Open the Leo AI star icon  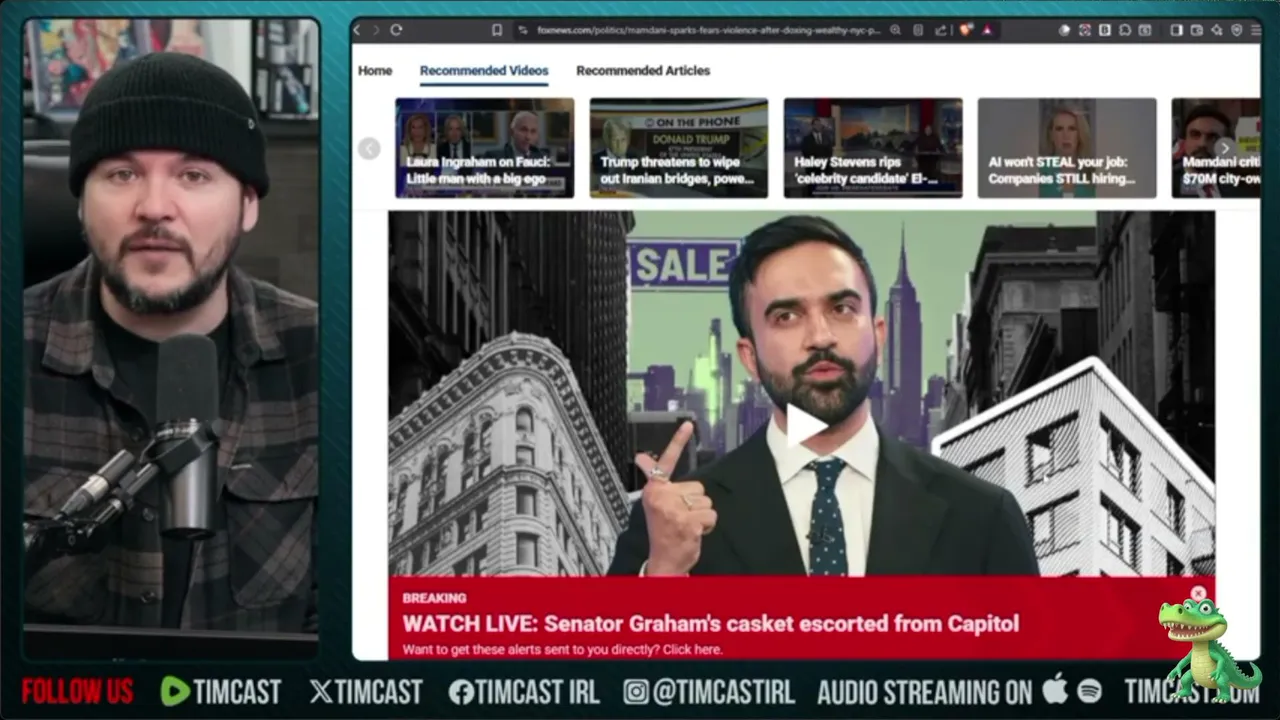pyautogui.click(x=1218, y=30)
